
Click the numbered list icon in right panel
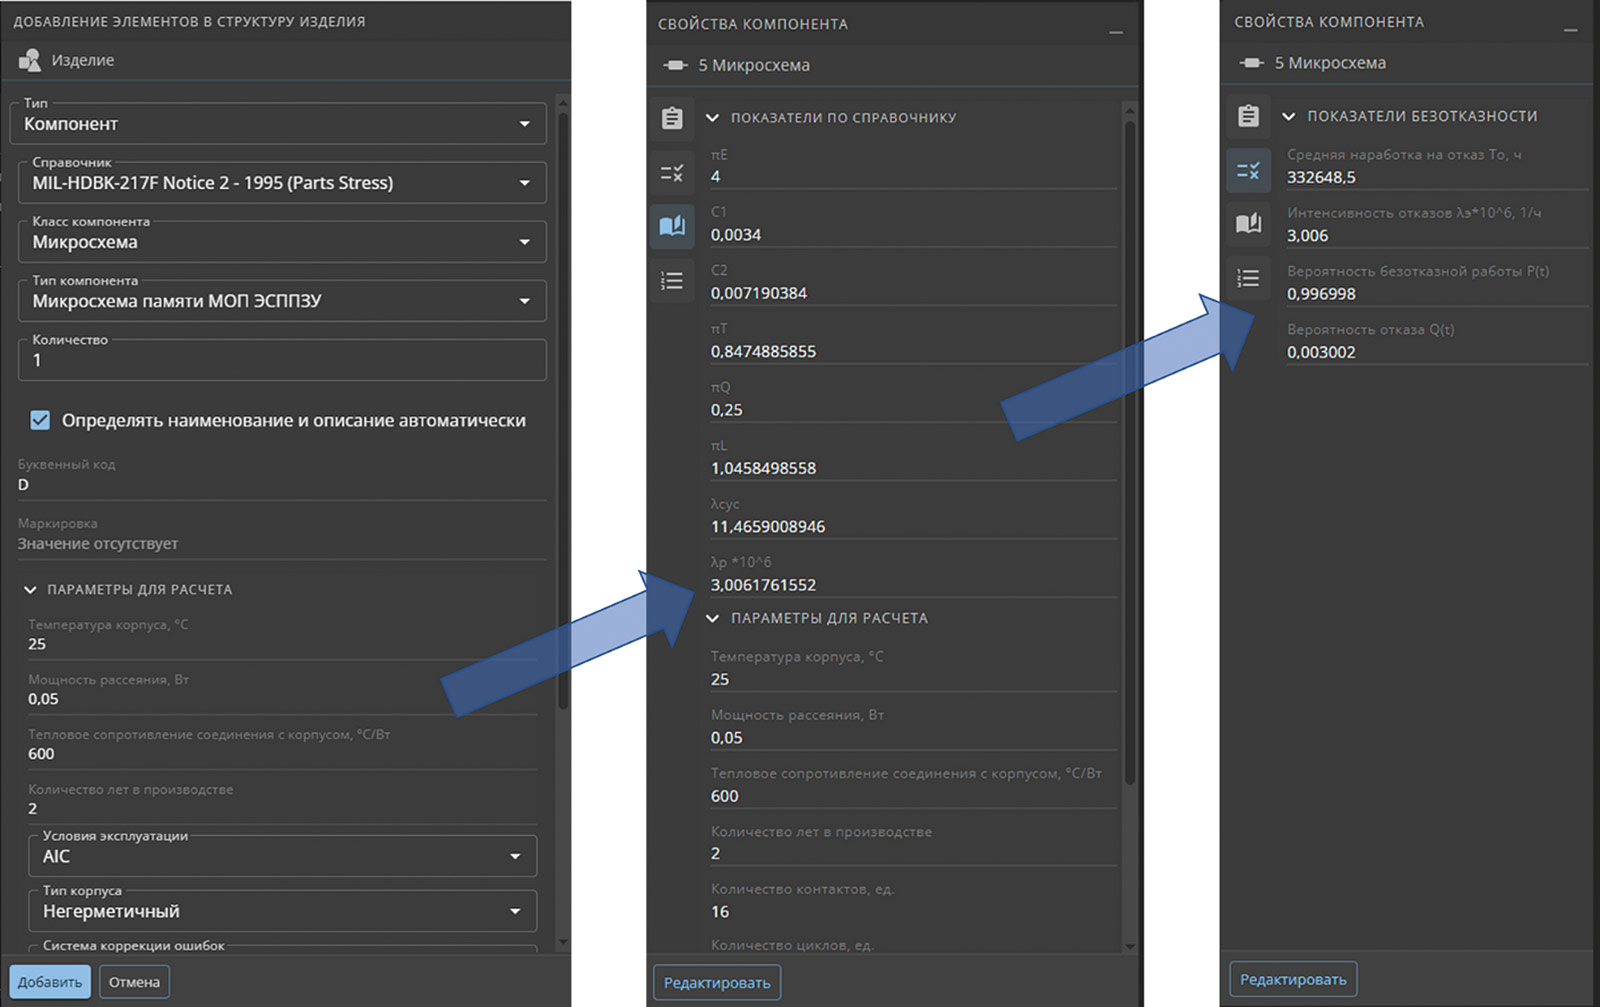click(x=1248, y=278)
